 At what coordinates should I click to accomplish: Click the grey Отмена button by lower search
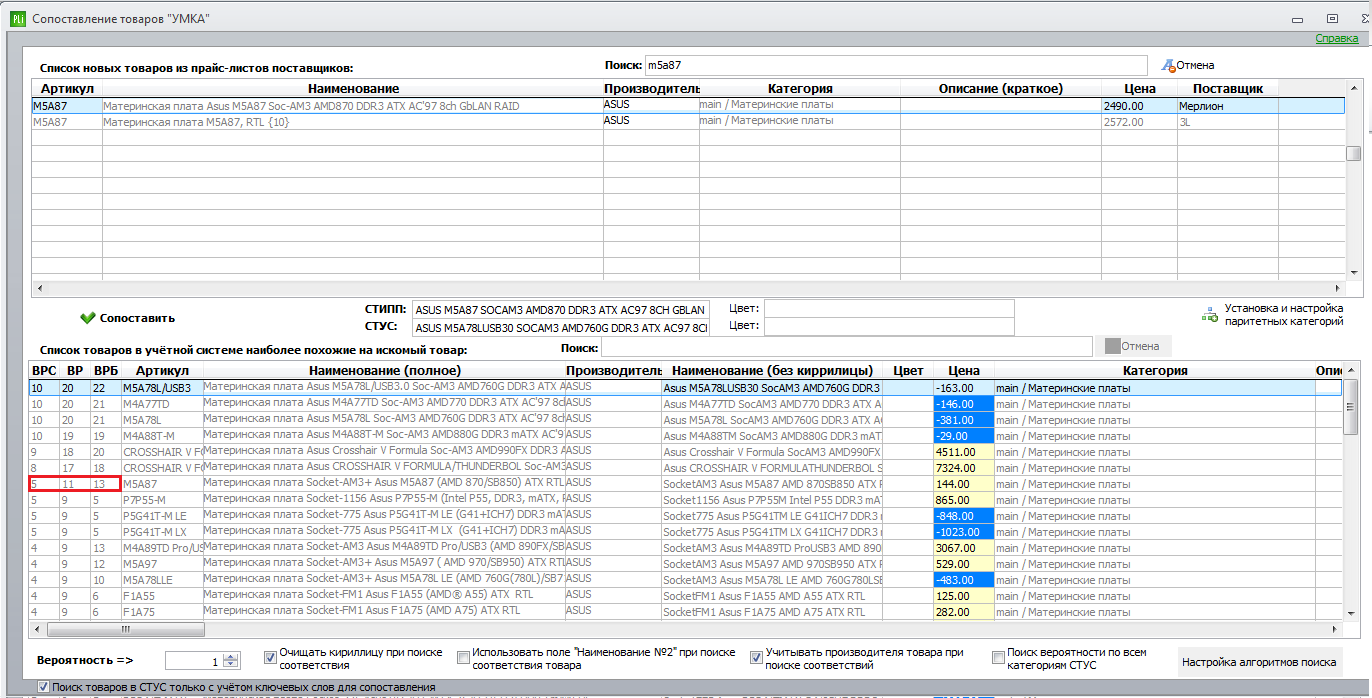pyautogui.click(x=1132, y=346)
